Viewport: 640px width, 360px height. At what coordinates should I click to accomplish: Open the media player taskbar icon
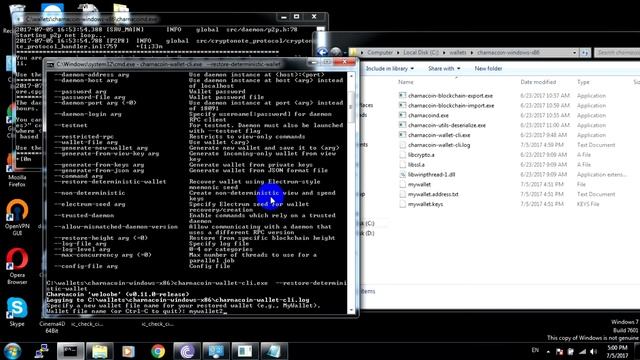click(129, 351)
